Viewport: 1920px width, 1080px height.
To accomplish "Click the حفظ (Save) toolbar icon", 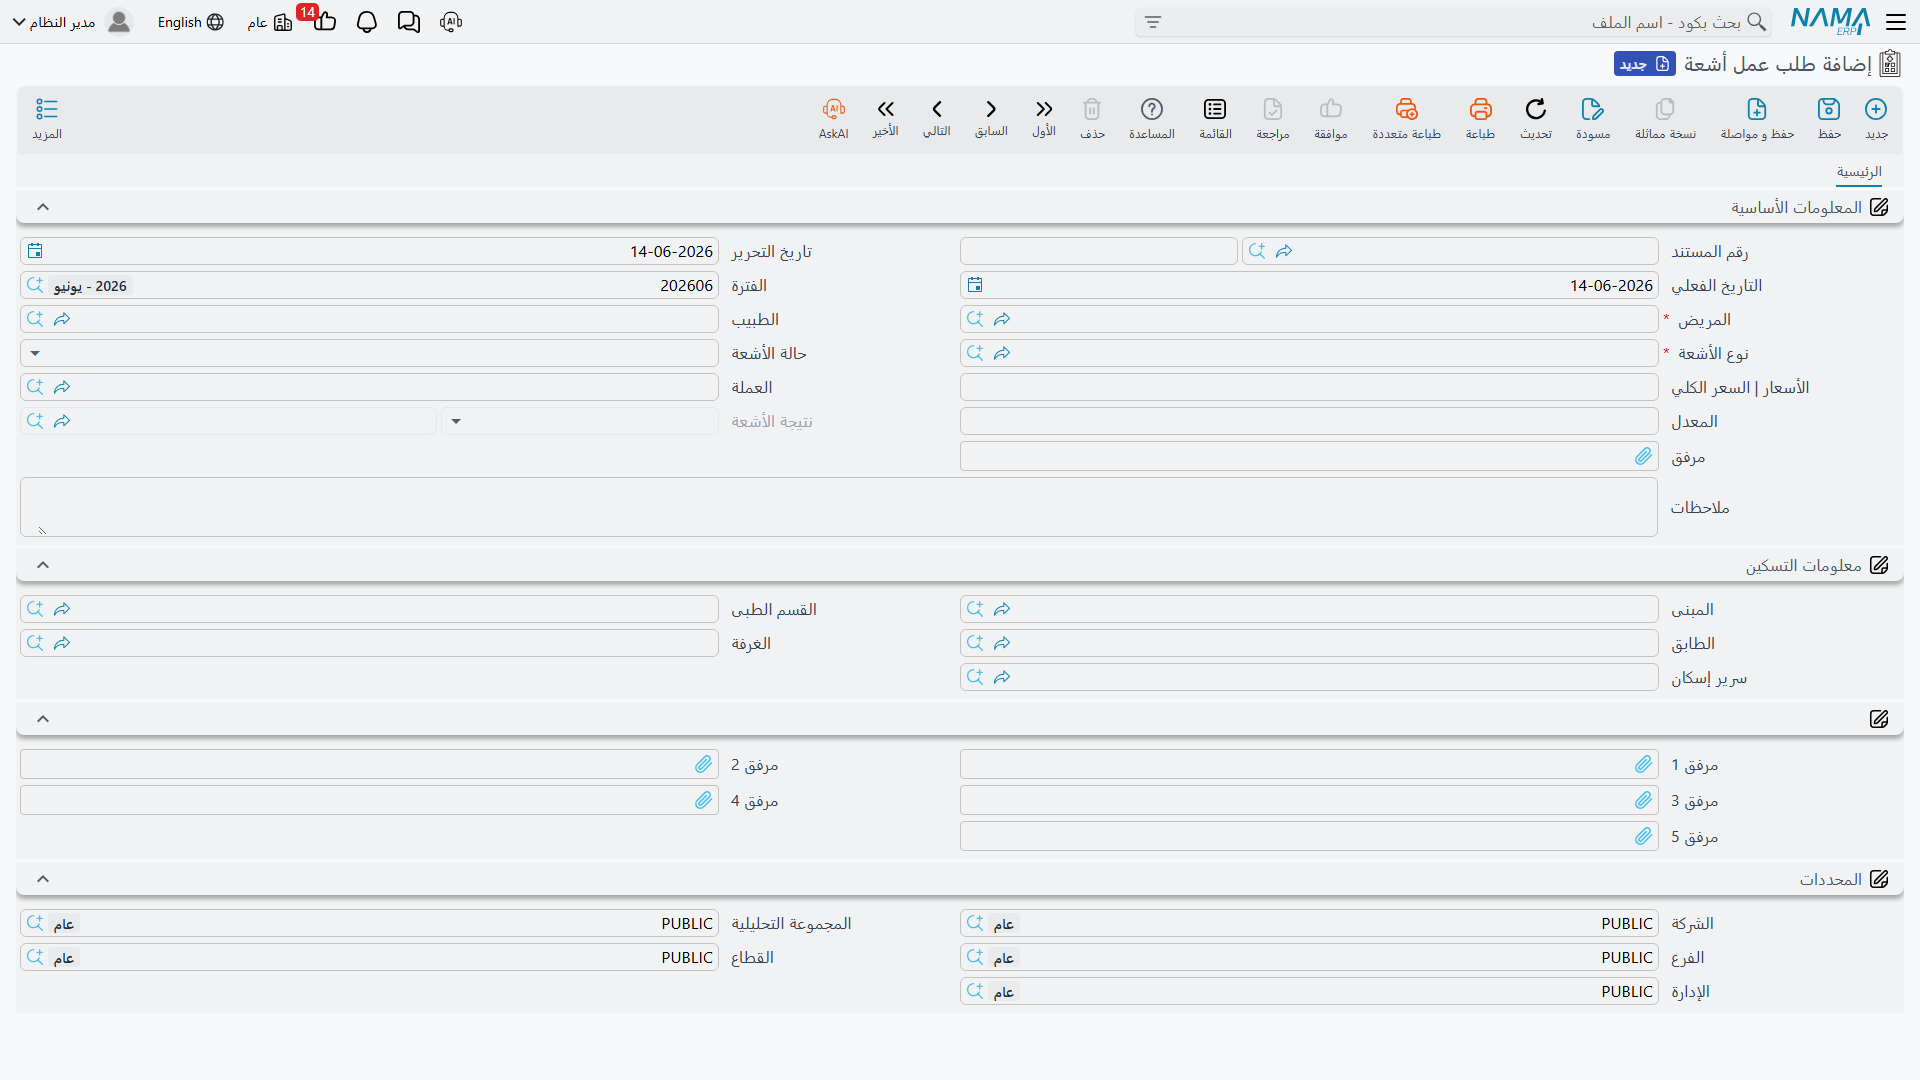I will click(x=1829, y=109).
